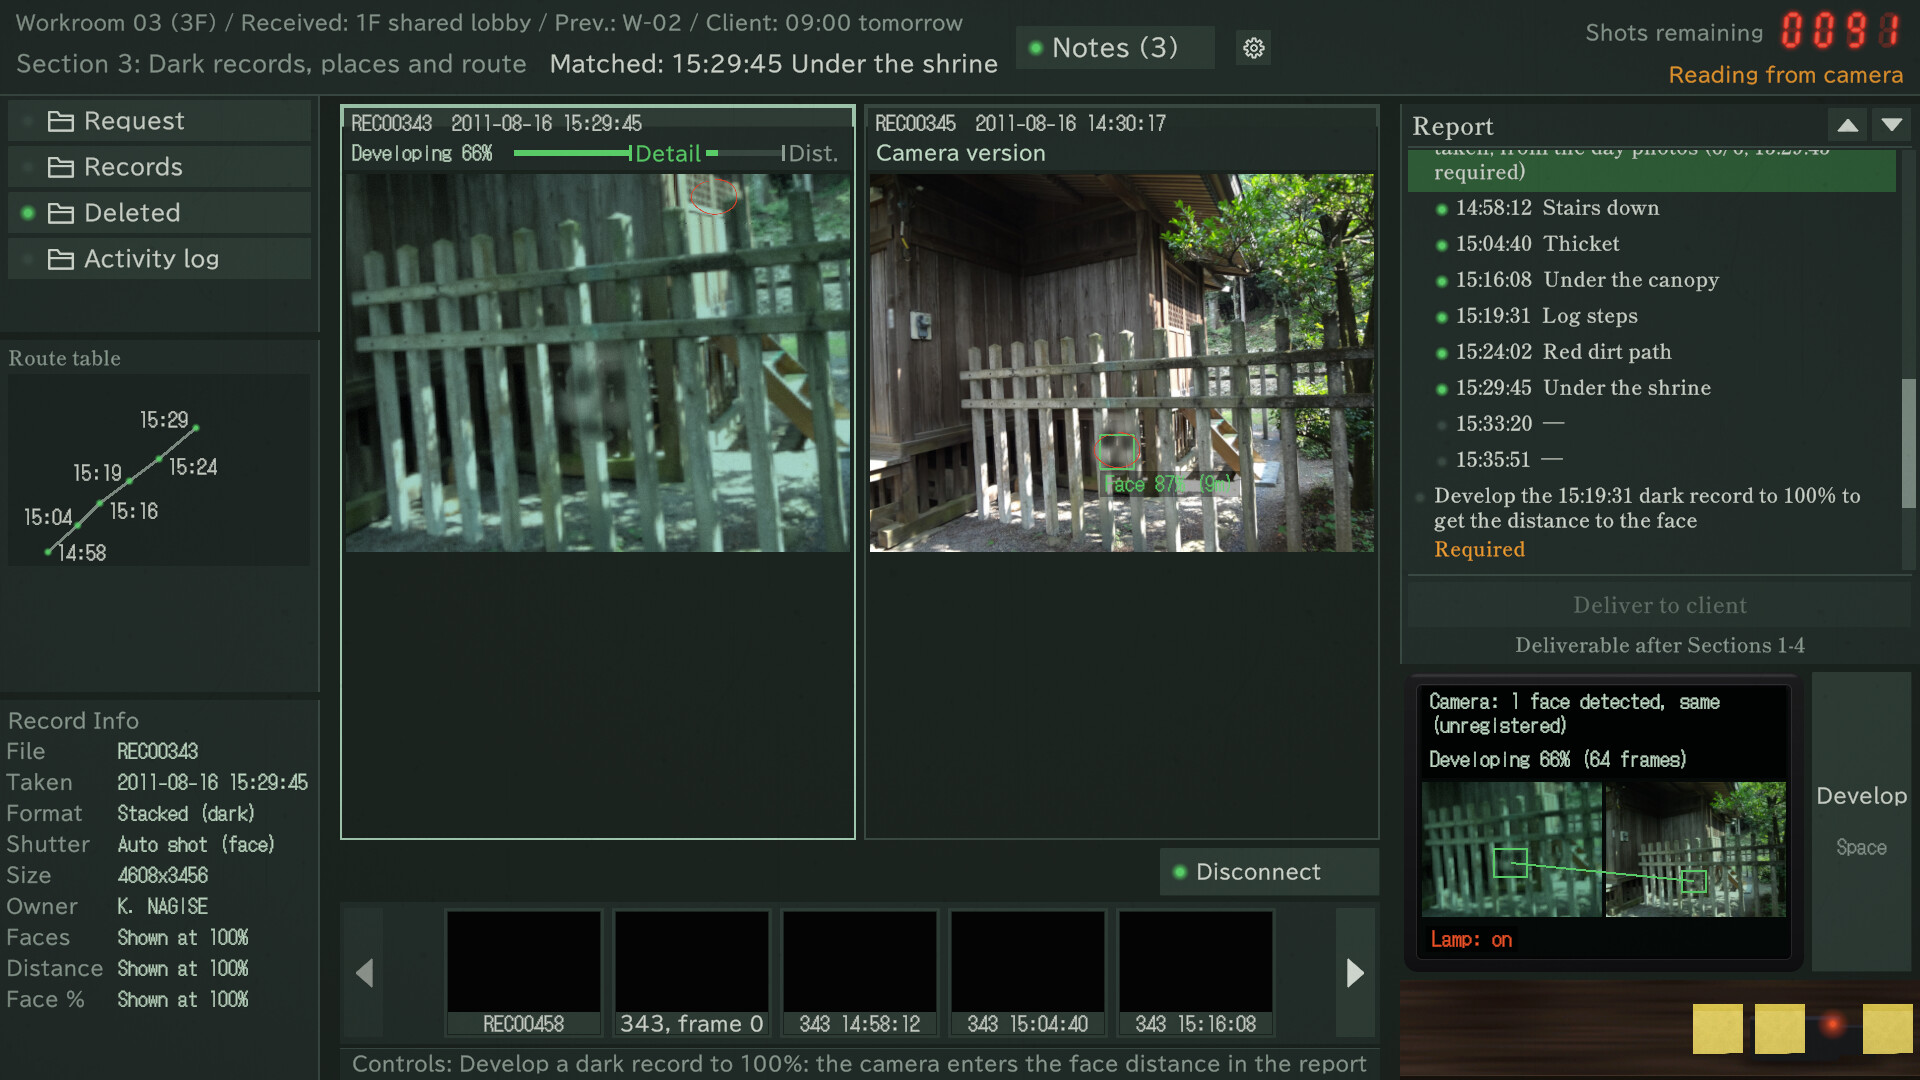
Task: Click the Size 4608x3456 value
Action: coord(163,876)
